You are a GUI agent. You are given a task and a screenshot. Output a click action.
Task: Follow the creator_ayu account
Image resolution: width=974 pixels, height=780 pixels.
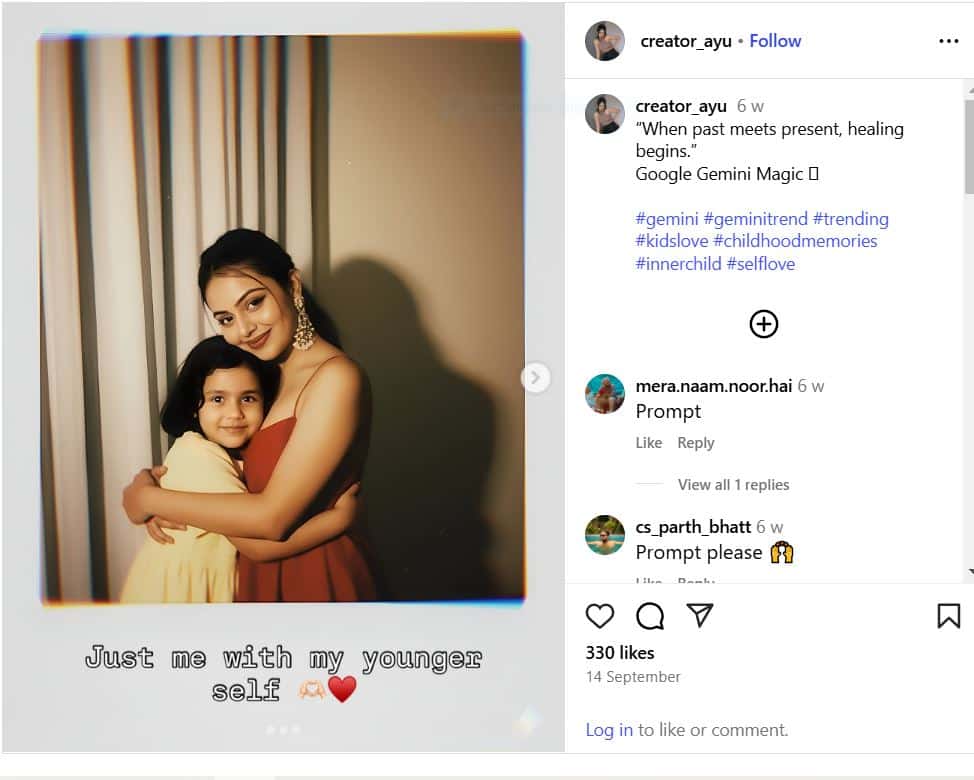(775, 41)
